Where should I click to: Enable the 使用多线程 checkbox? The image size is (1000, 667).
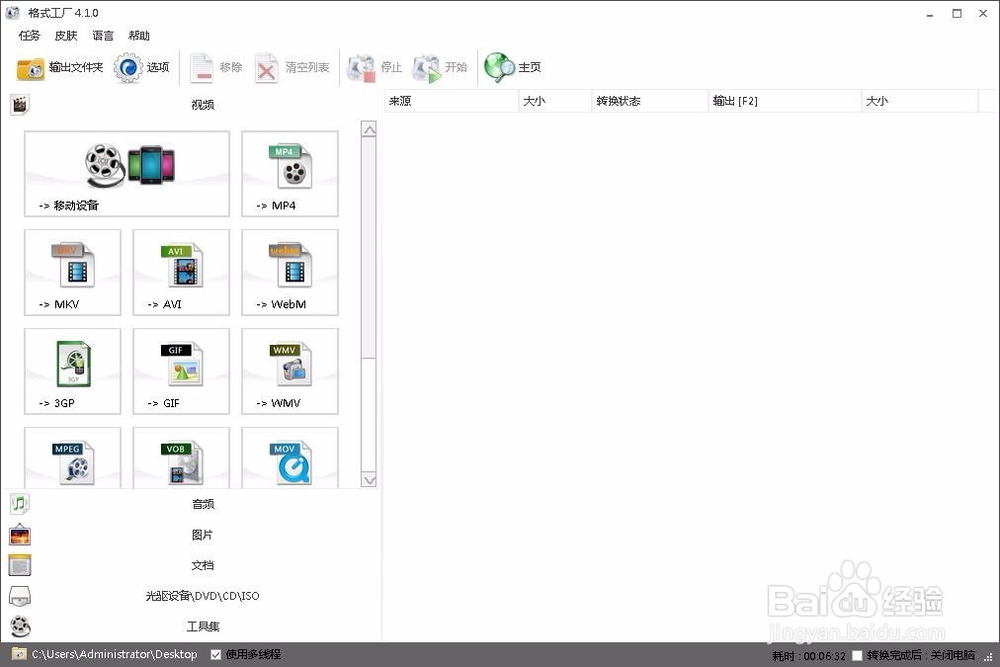point(215,654)
